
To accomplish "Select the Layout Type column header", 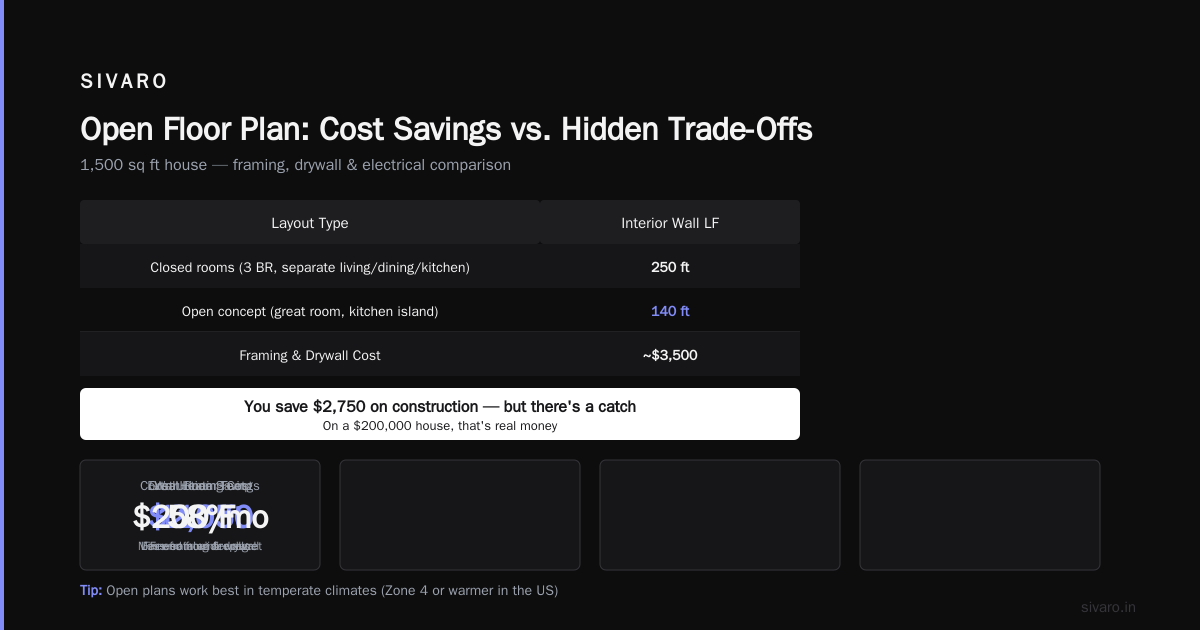I will click(310, 223).
